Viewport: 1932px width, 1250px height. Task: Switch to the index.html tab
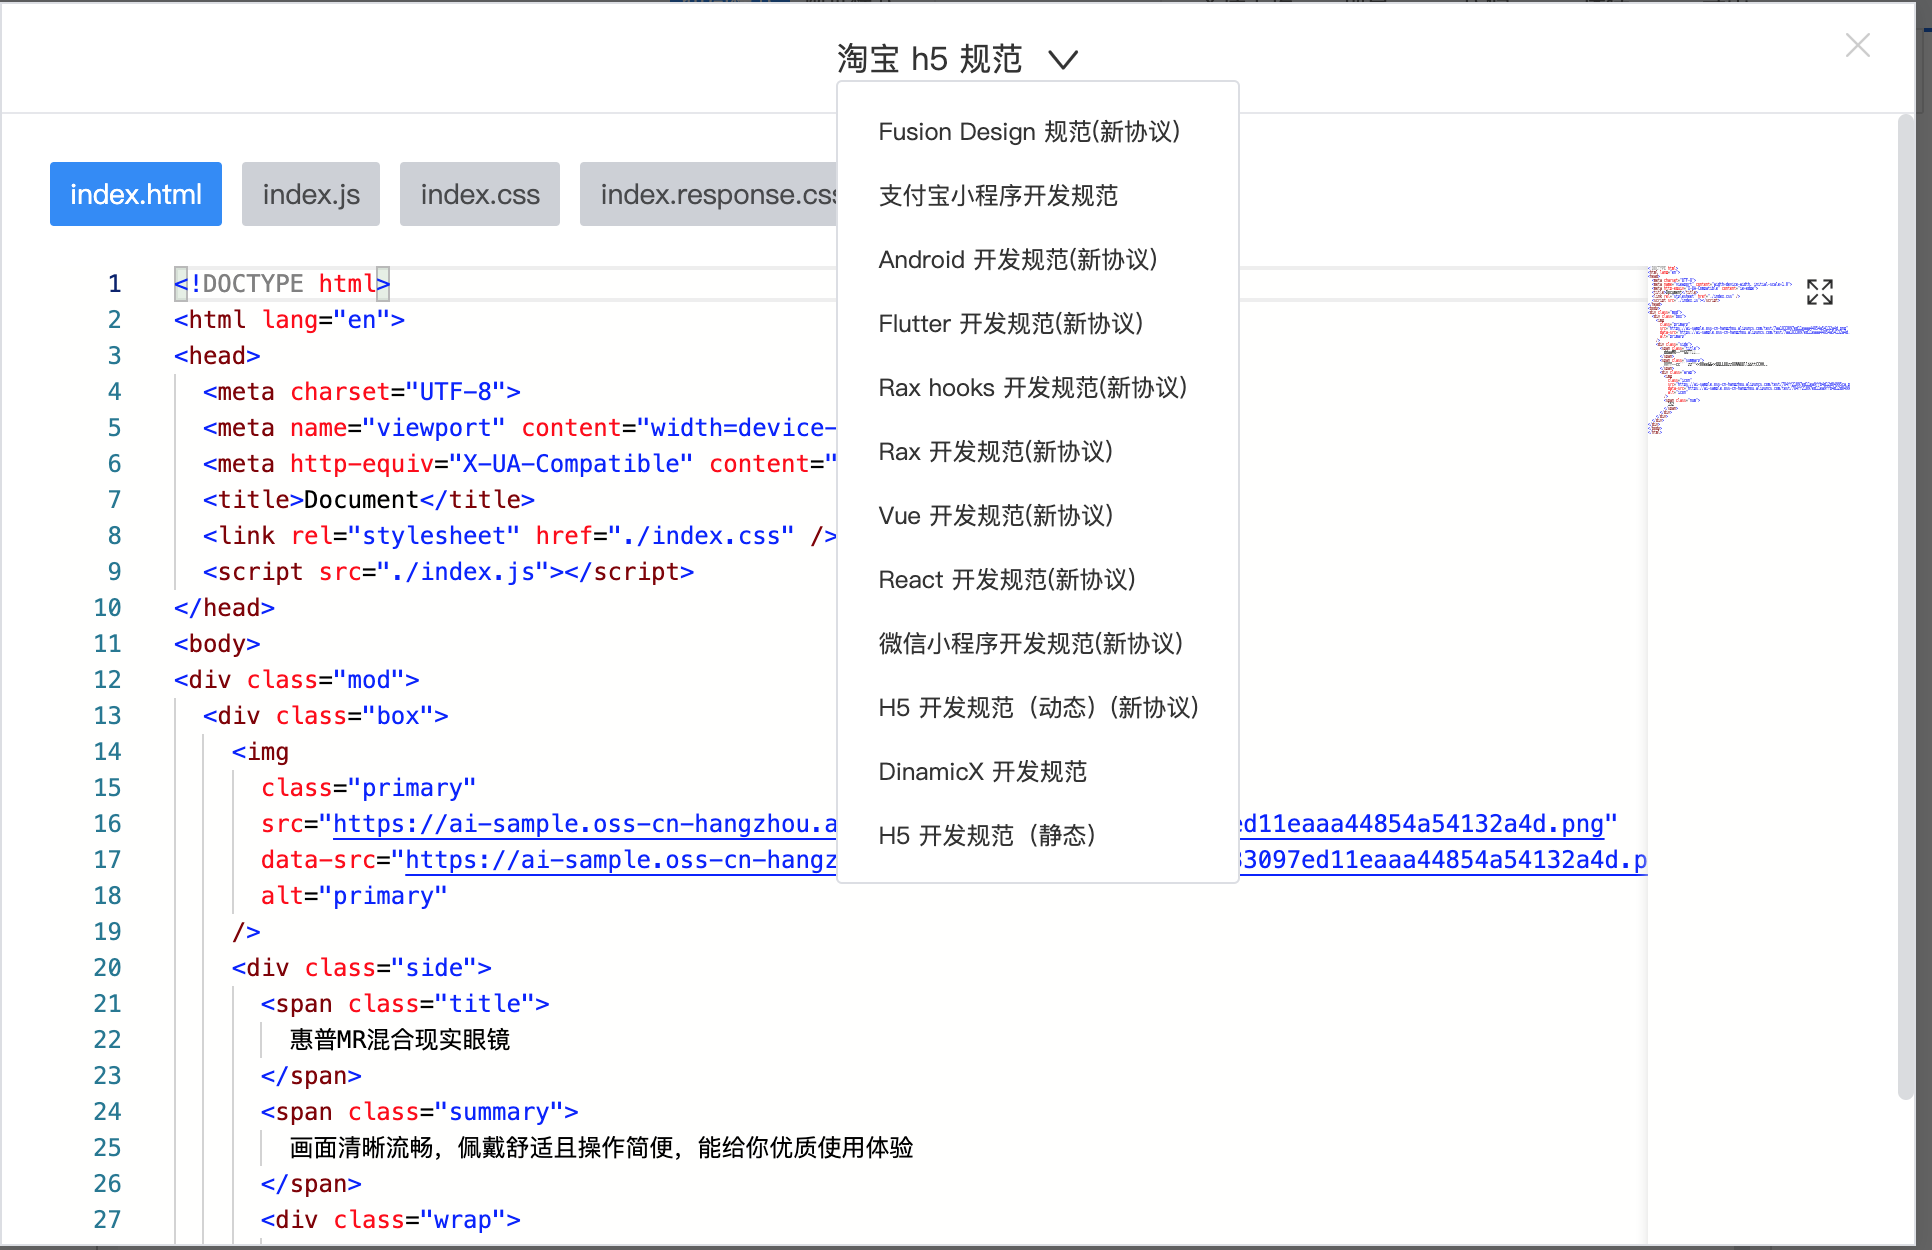point(136,194)
